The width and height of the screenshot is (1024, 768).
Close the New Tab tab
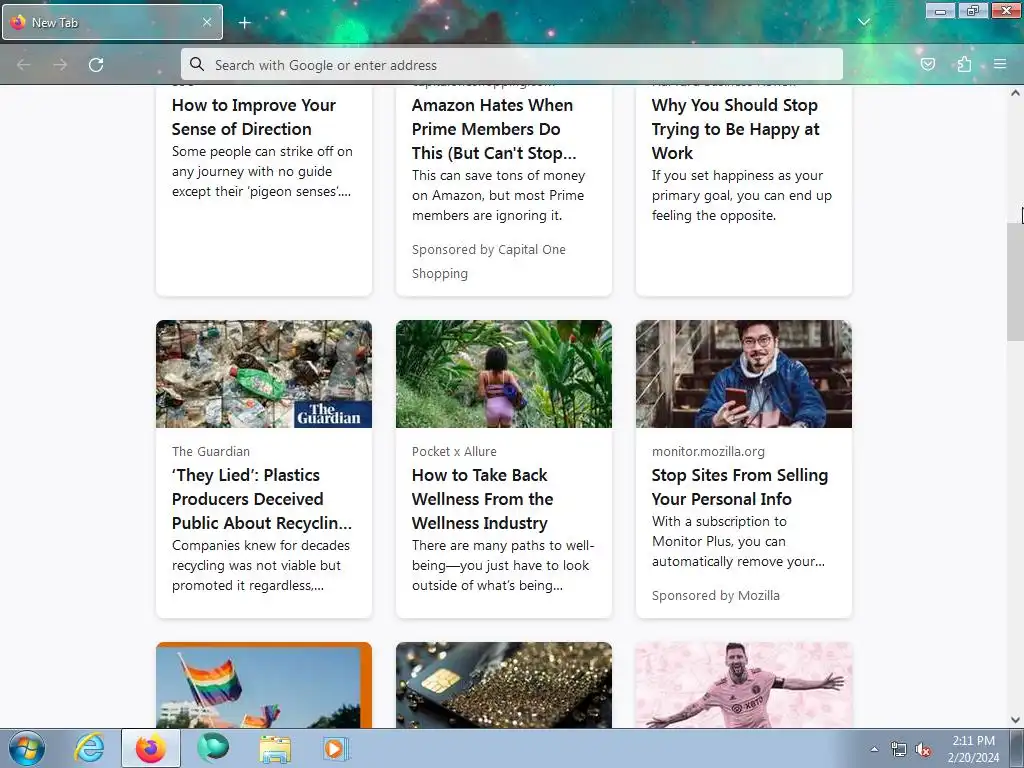click(x=207, y=22)
